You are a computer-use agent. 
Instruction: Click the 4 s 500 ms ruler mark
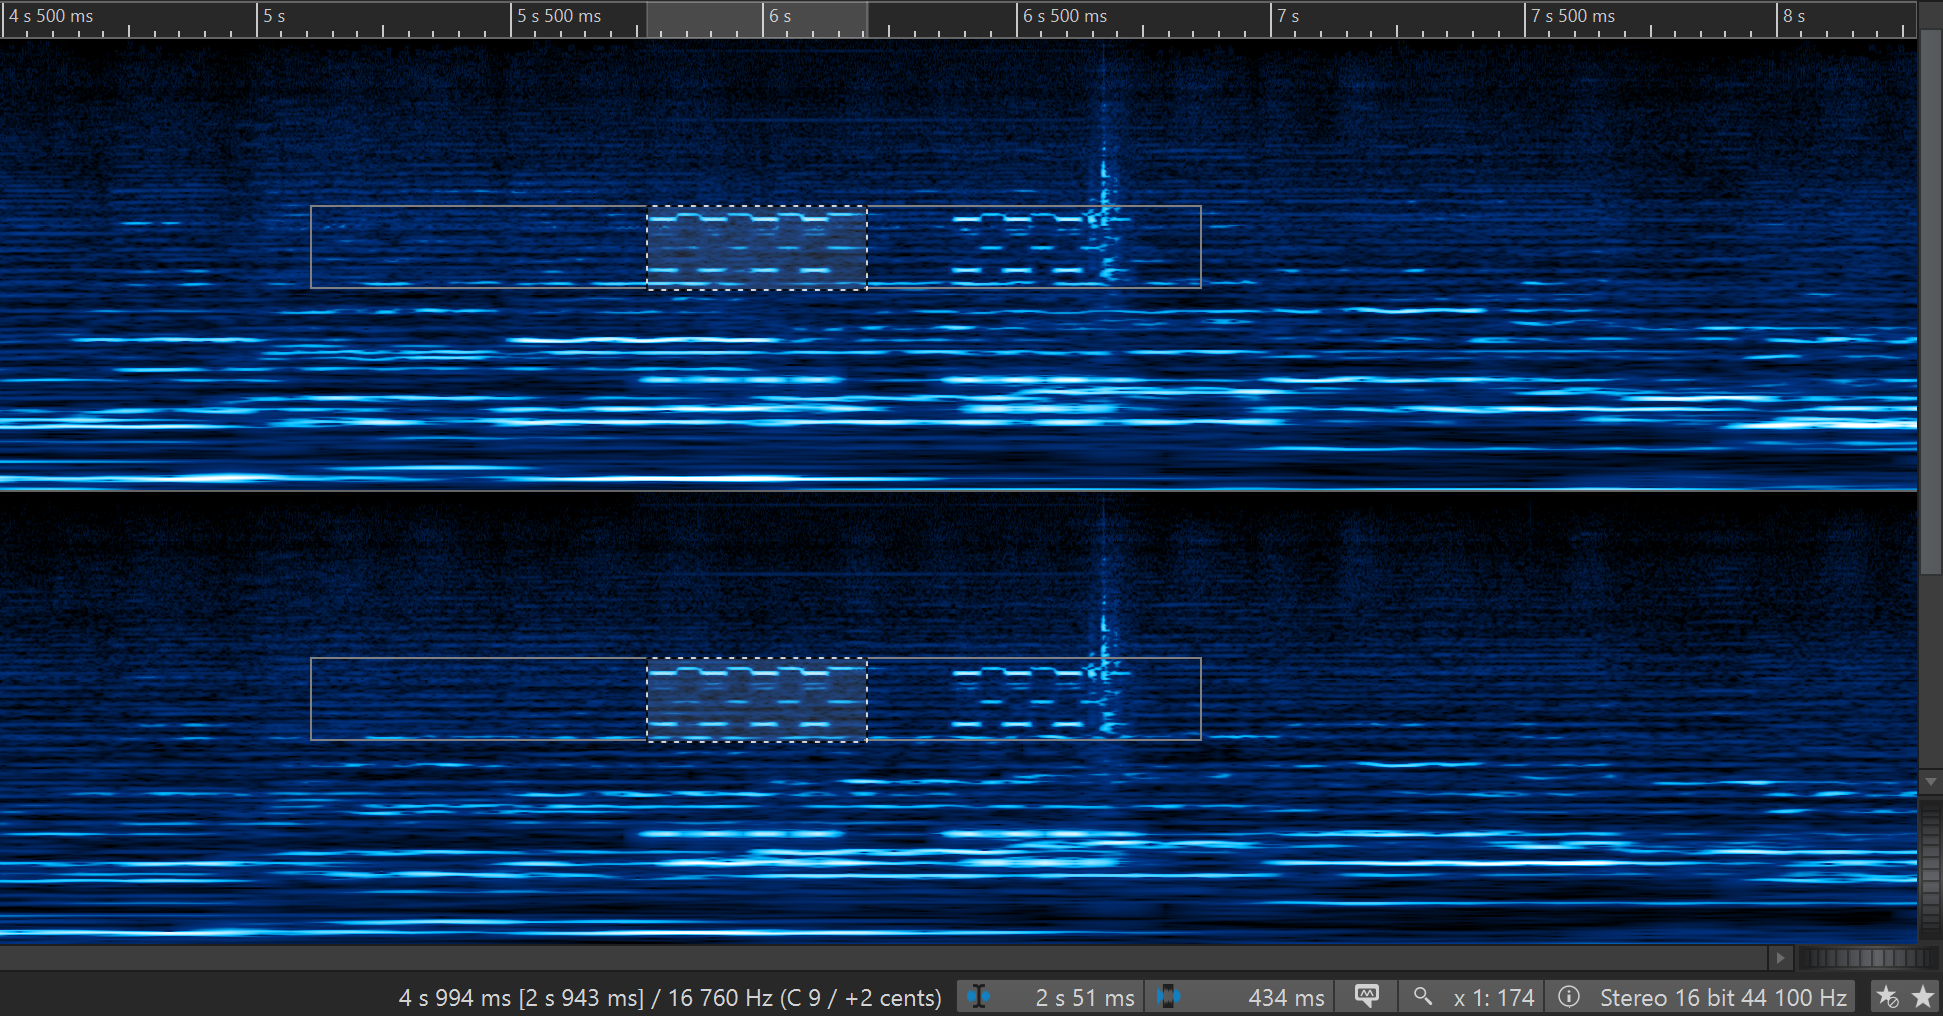[x=51, y=16]
